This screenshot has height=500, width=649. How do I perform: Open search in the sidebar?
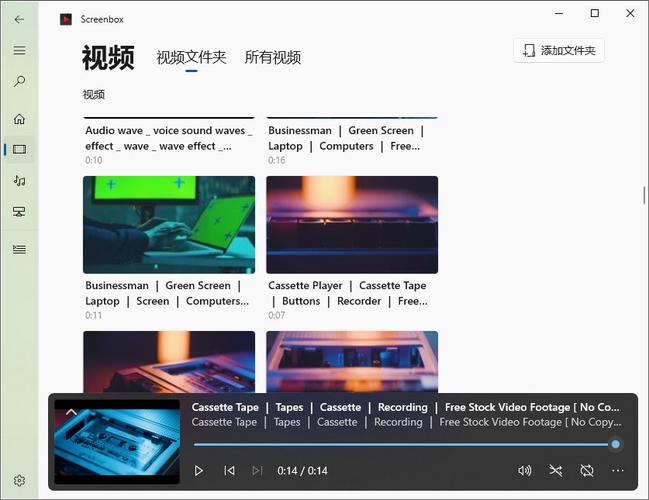[19, 81]
